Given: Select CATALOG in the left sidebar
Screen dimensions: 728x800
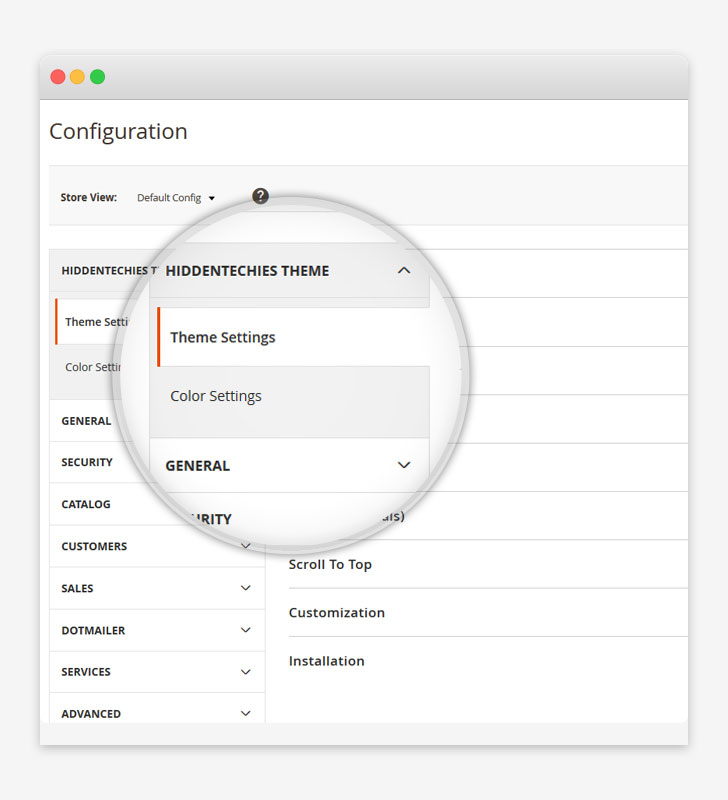Looking at the screenshot, I should click(85, 504).
